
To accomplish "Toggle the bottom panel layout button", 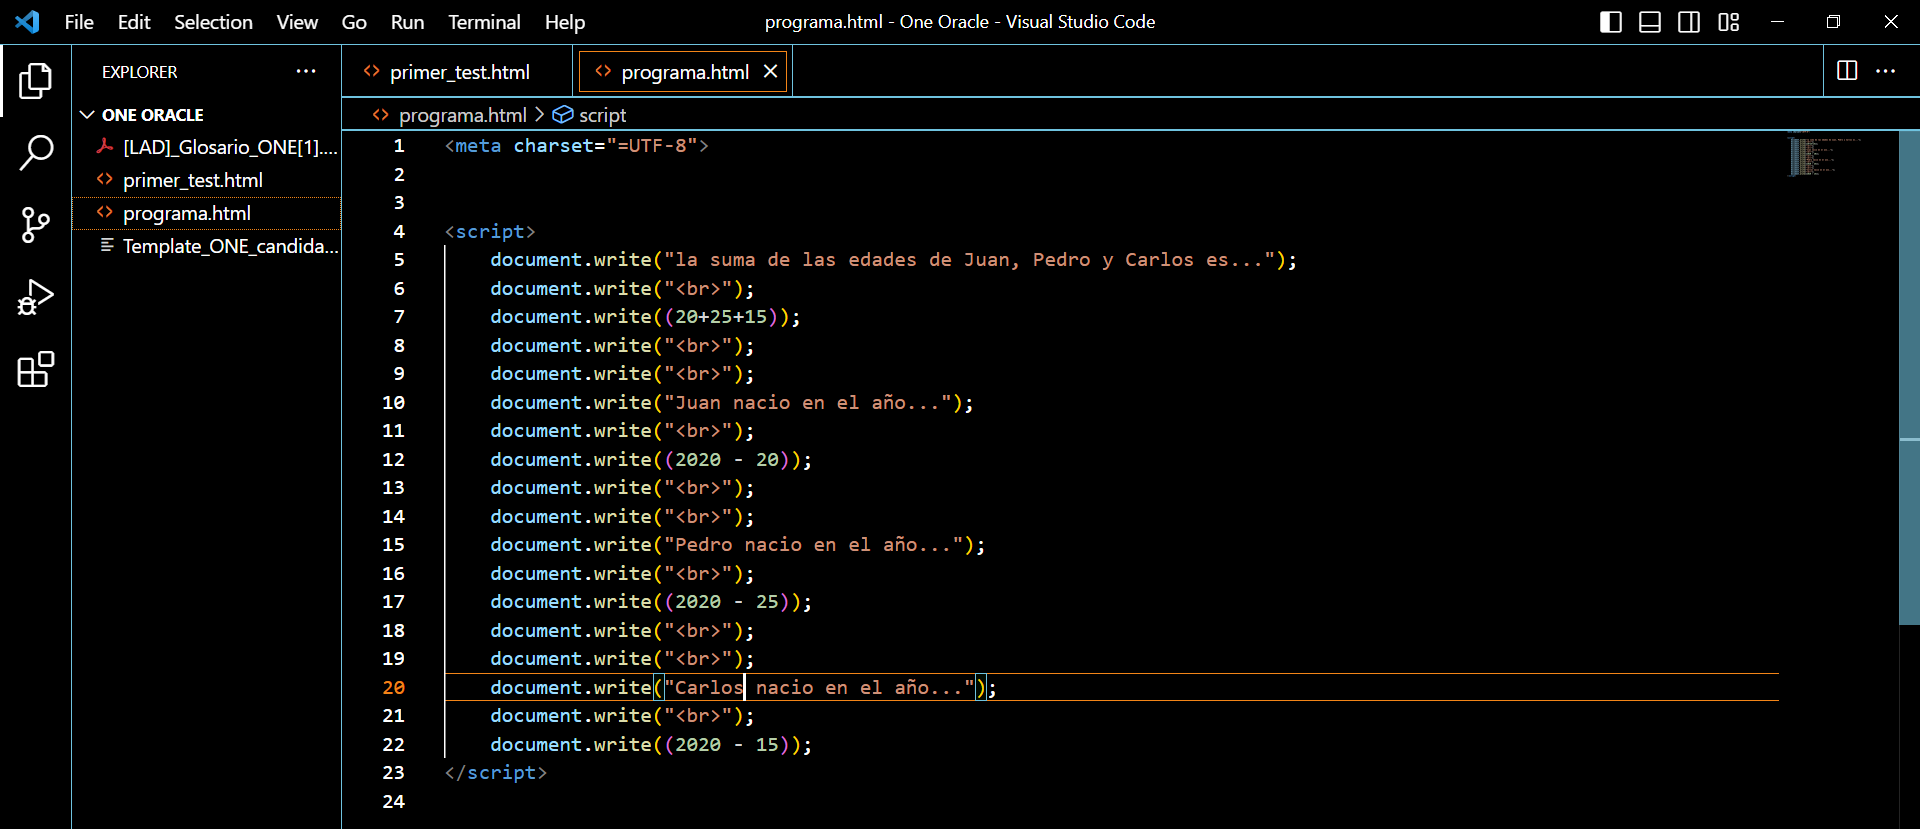I will point(1650,22).
